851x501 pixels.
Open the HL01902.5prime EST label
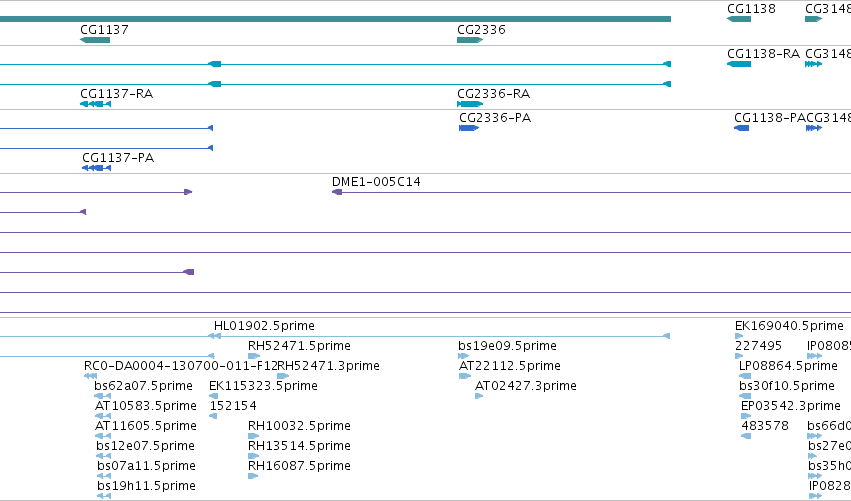(x=264, y=326)
